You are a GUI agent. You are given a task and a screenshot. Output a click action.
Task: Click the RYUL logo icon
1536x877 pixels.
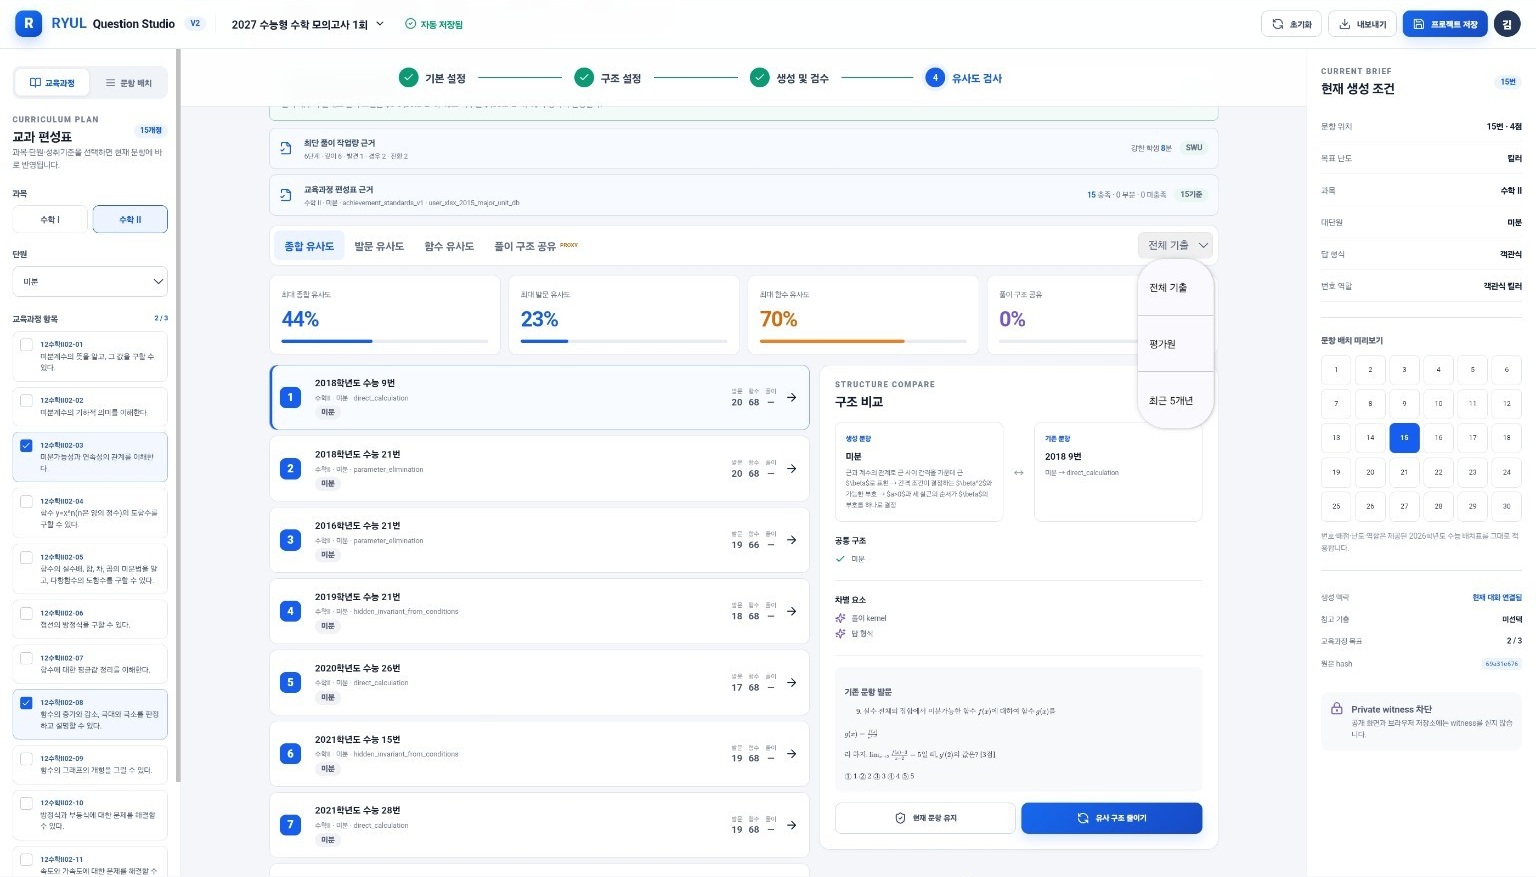[29, 23]
